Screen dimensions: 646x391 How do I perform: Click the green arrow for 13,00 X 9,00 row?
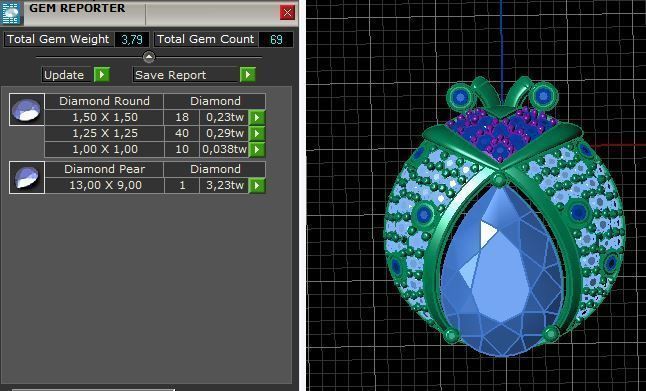coord(257,185)
